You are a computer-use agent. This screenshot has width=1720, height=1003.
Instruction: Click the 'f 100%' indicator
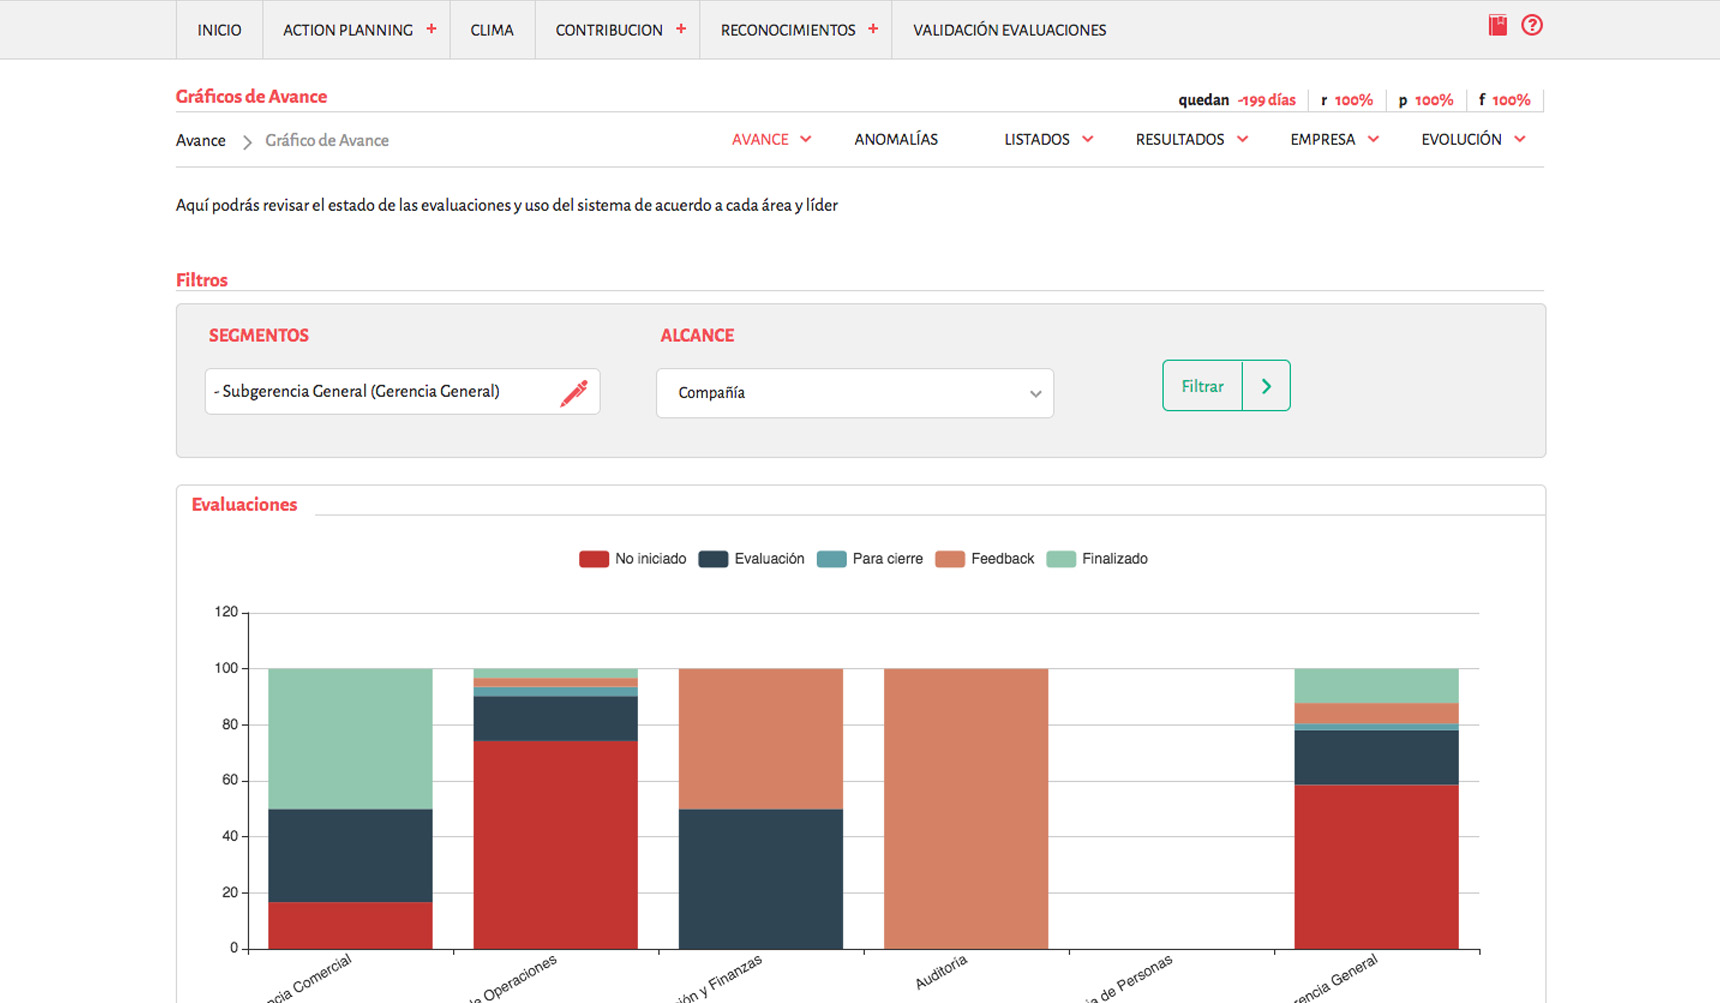1504,100
